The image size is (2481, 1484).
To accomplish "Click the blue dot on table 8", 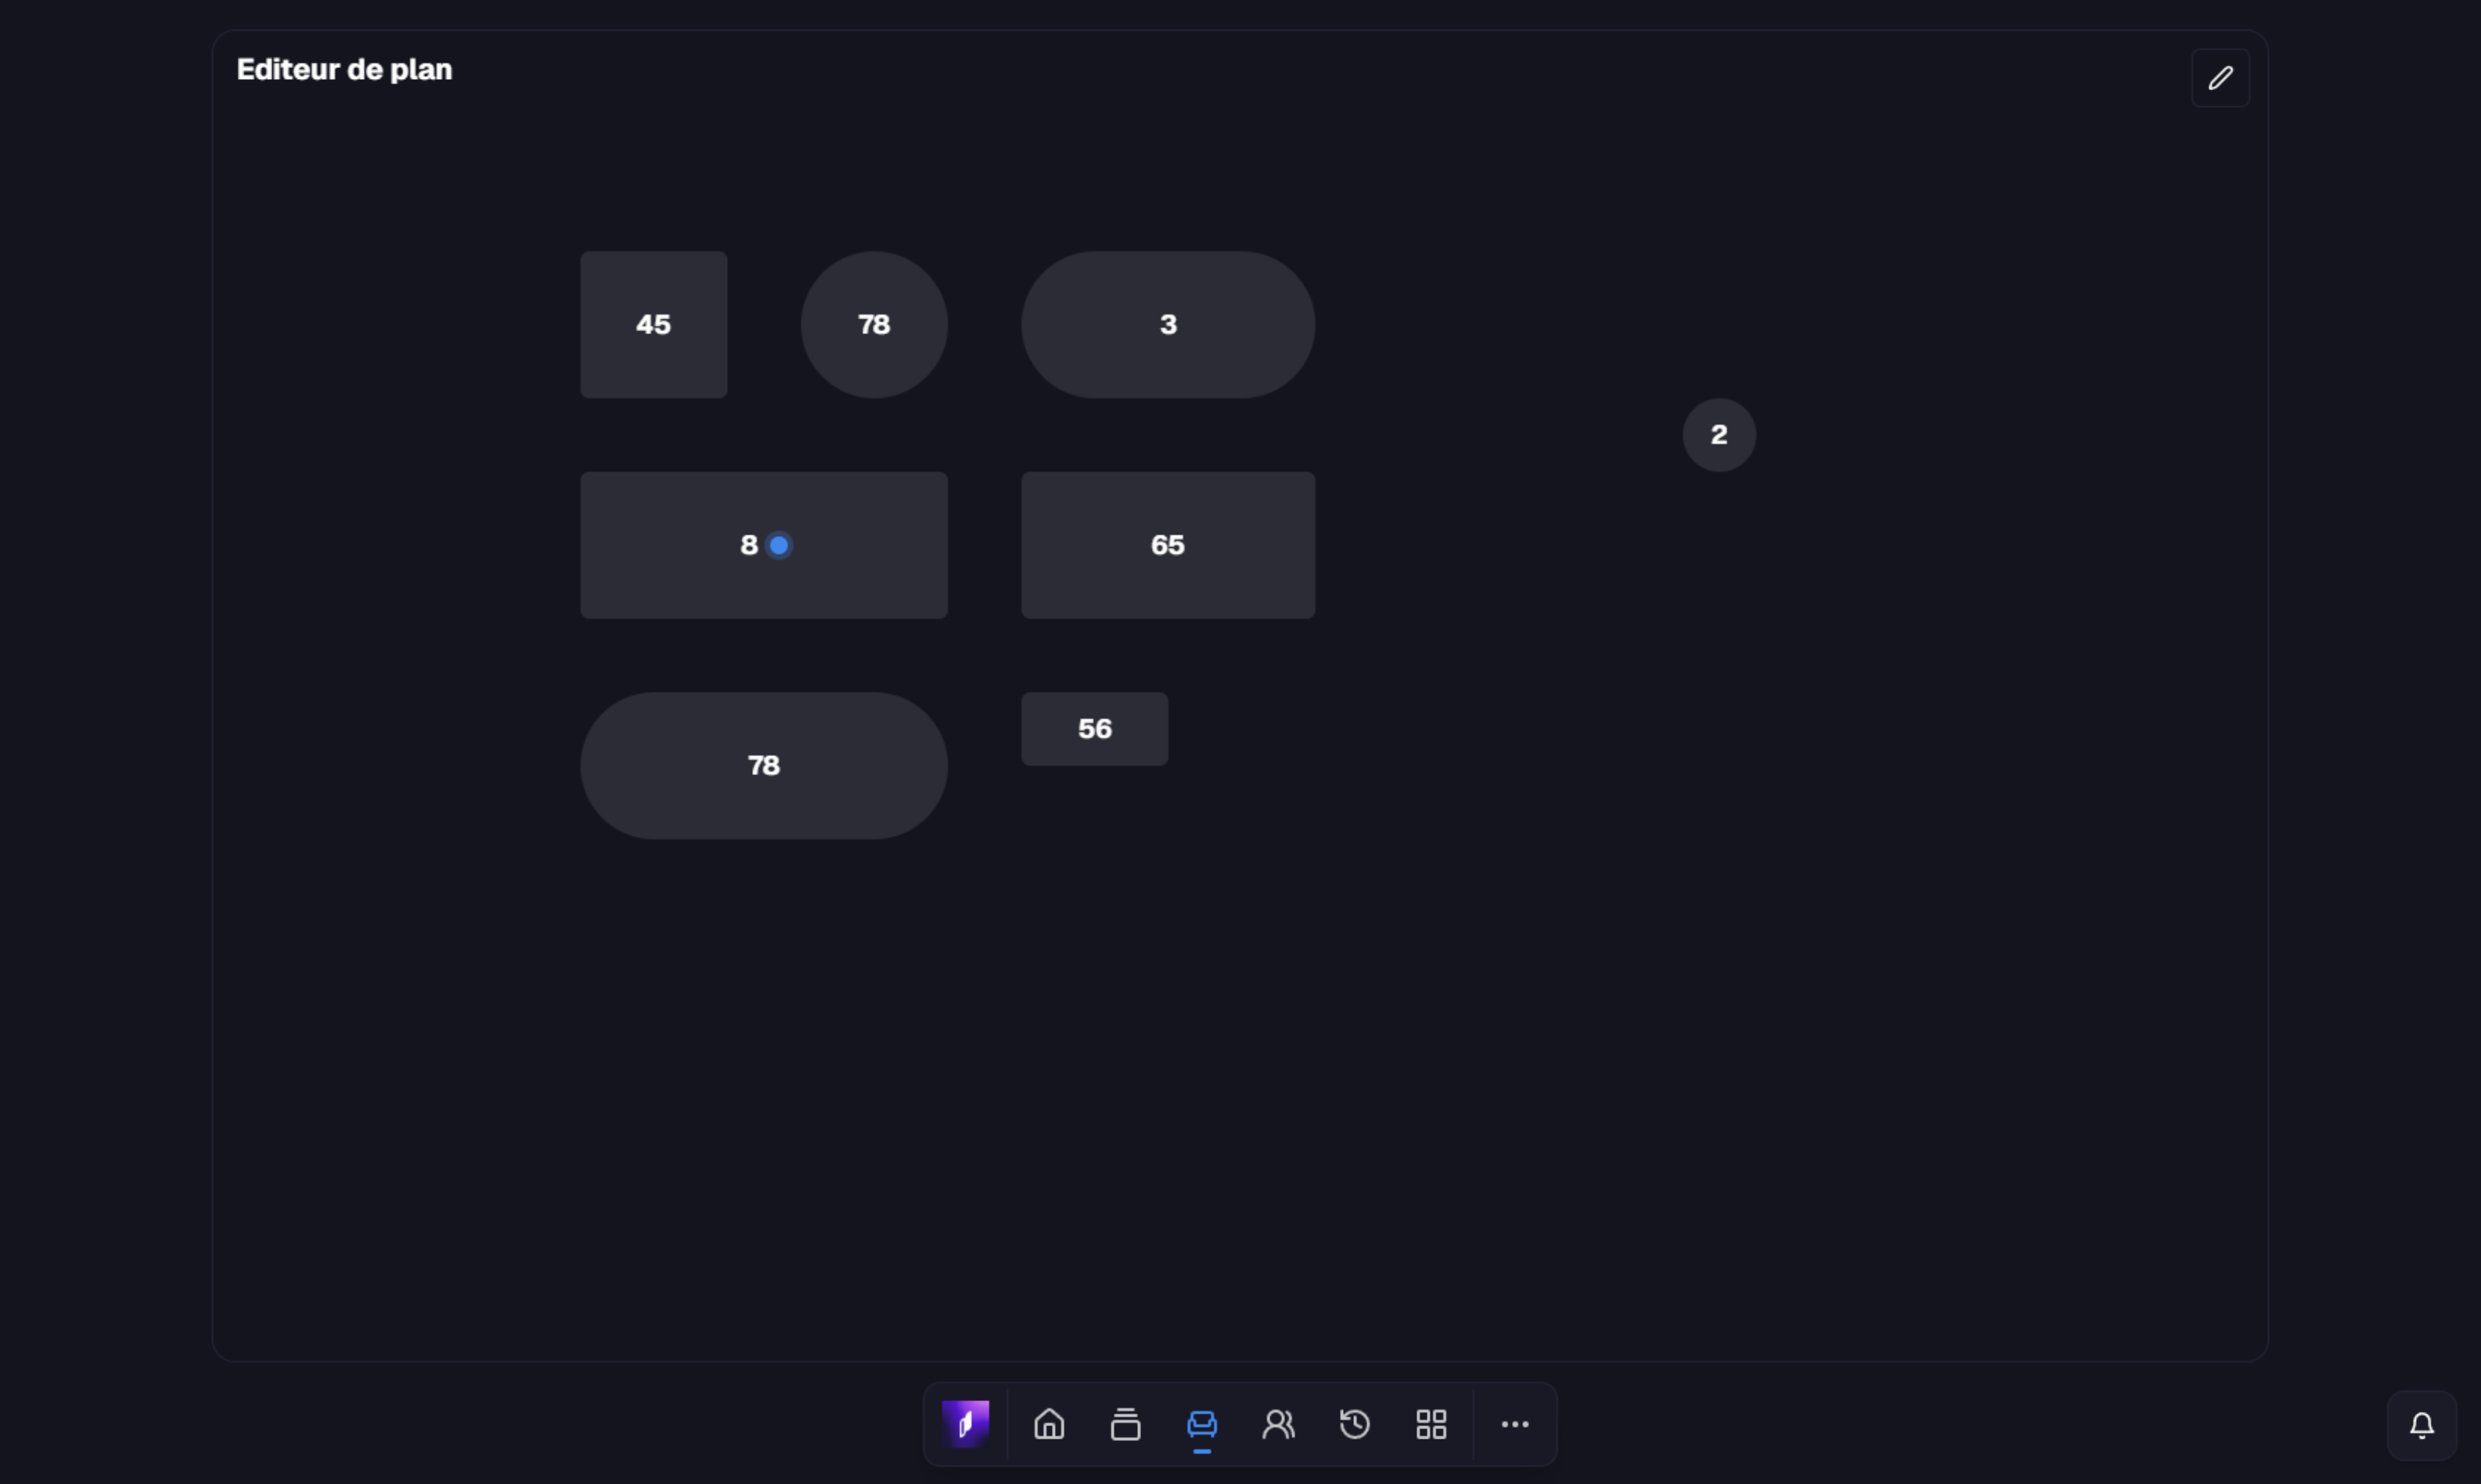I will pos(779,545).
